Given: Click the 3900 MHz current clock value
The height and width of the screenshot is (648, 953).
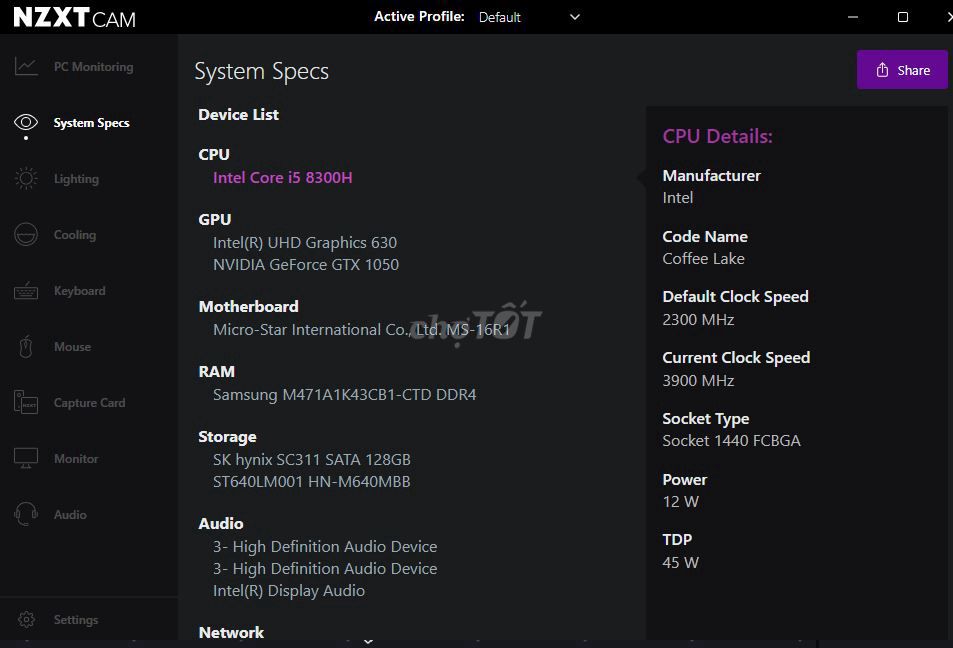Looking at the screenshot, I should pos(698,381).
